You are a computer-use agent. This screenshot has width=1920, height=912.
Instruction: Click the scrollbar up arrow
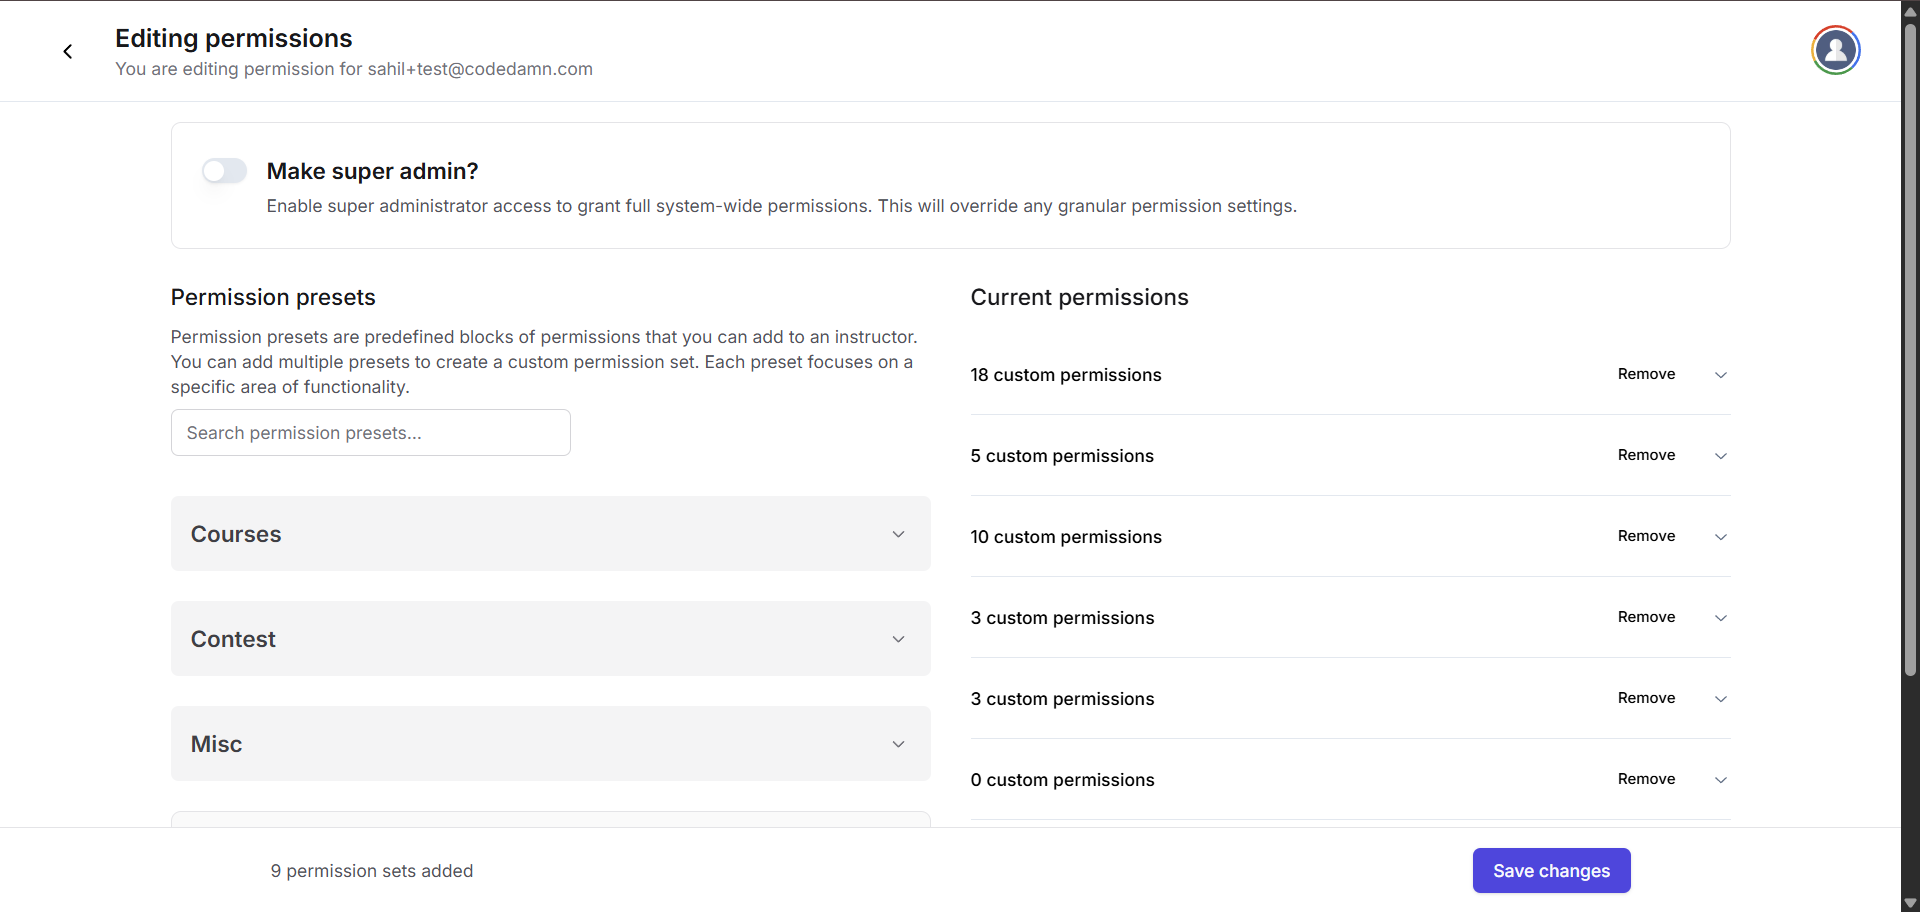pos(1910,11)
